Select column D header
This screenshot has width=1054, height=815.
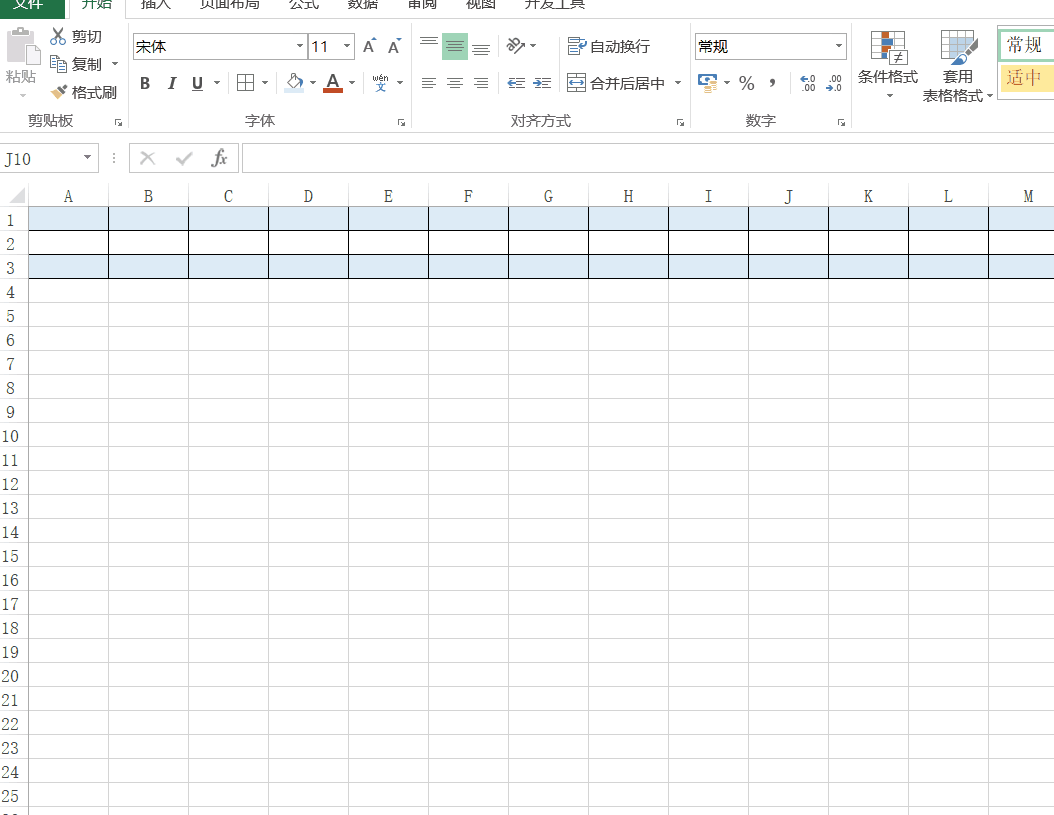click(309, 196)
